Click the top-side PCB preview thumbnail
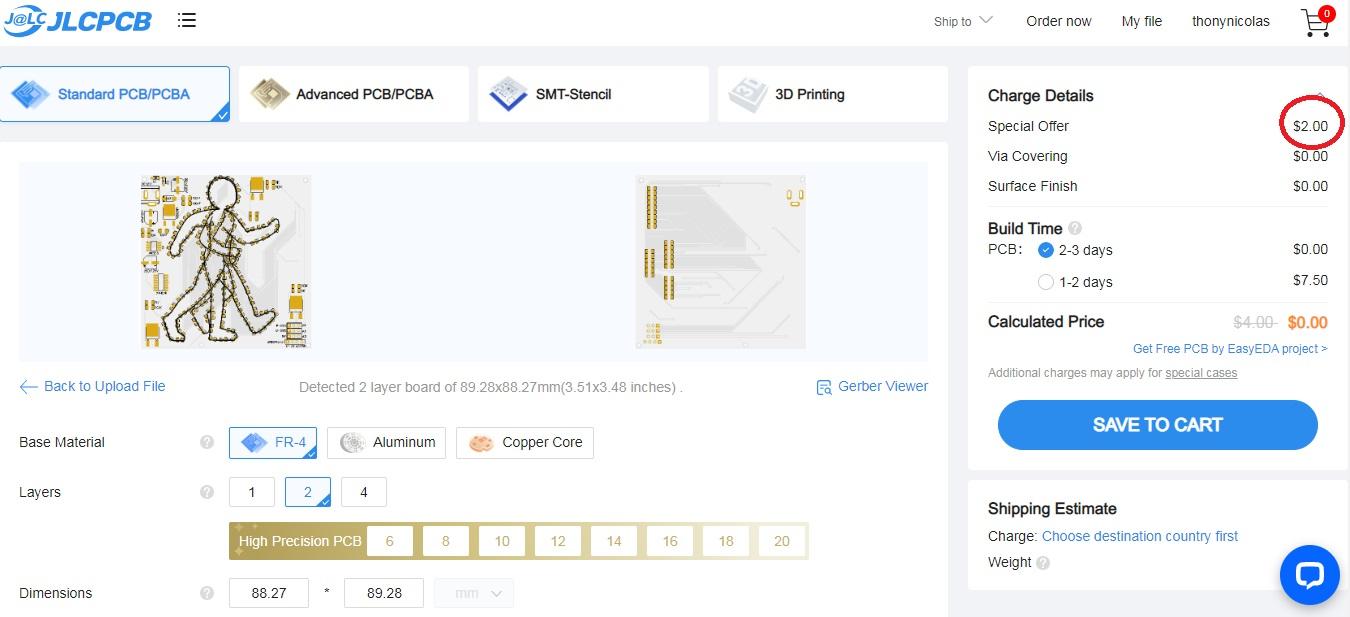The width and height of the screenshot is (1350, 617). point(226,261)
